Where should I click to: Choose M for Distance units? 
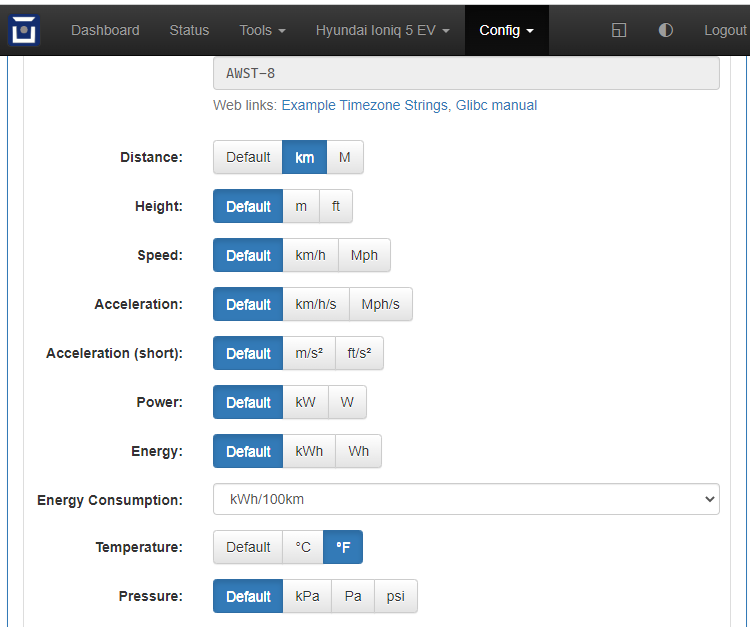coord(344,157)
